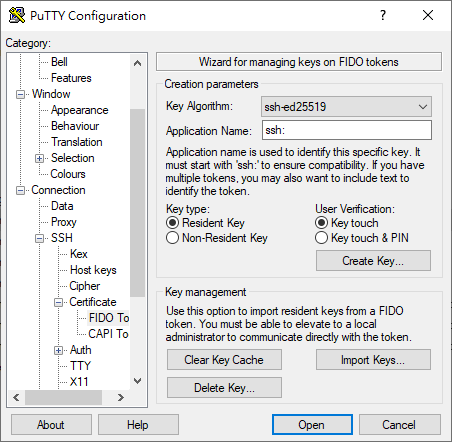Select Features category
The image size is (452, 442).
click(x=71, y=78)
